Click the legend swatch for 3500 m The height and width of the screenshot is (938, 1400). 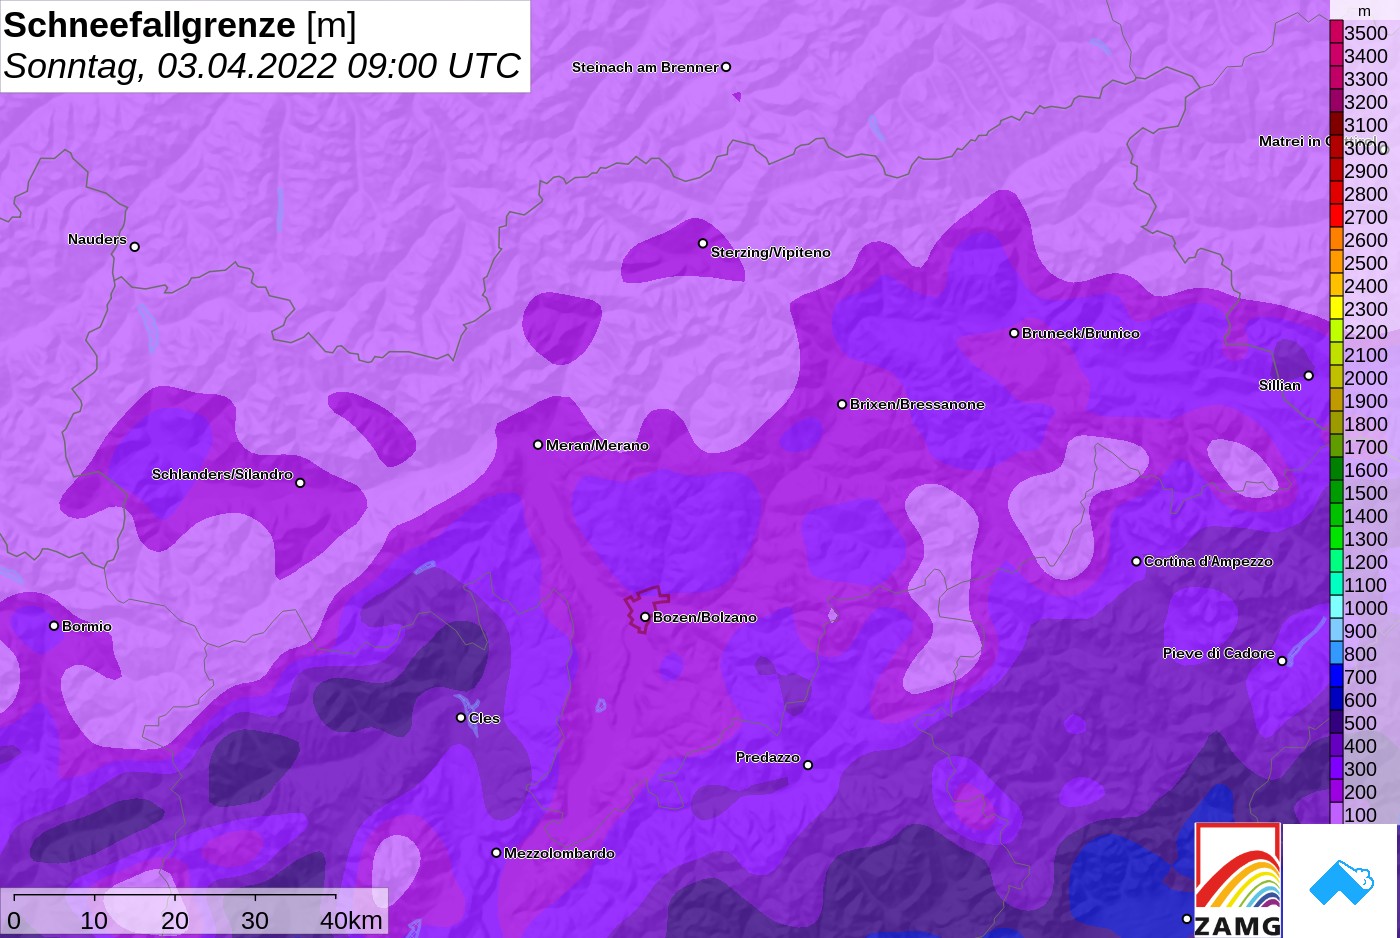tap(1336, 32)
